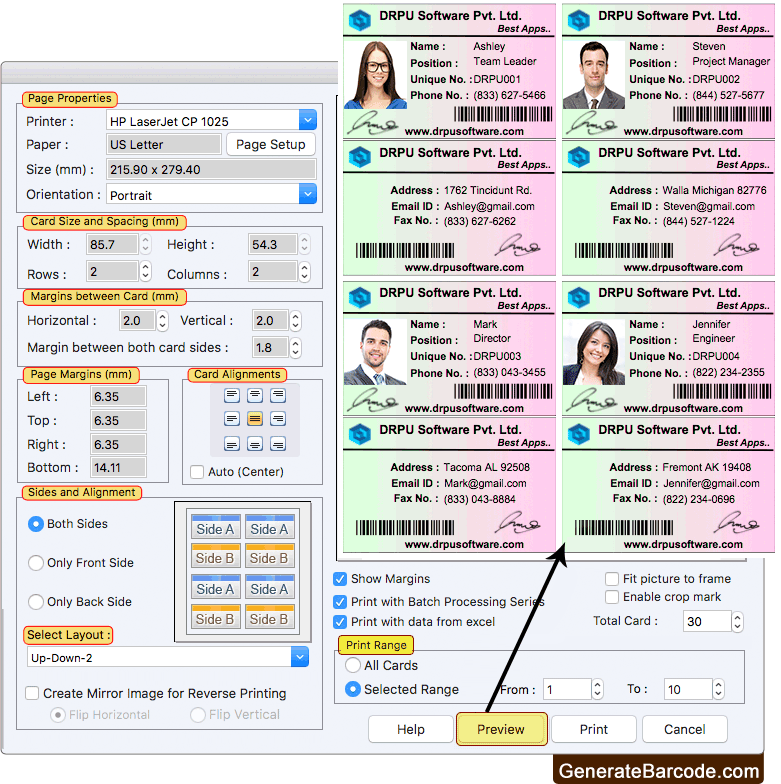Adjust the Columns stepper
781x784 pixels.
coord(304,272)
